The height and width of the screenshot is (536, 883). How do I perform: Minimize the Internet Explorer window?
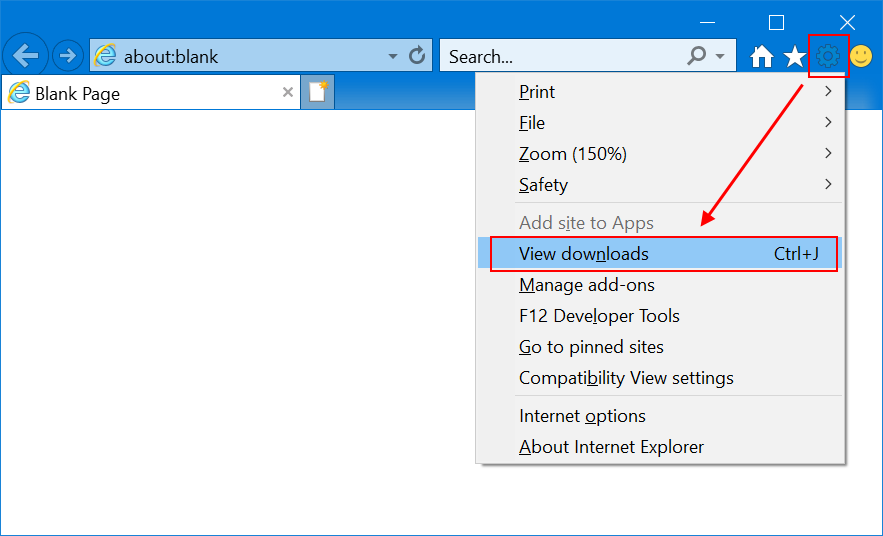click(x=707, y=23)
